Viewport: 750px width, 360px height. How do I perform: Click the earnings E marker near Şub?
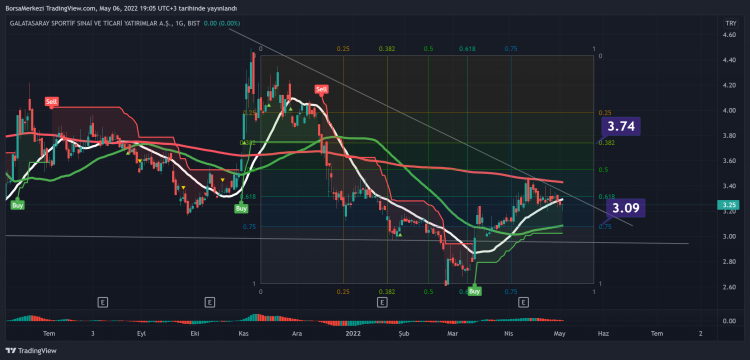(x=381, y=302)
